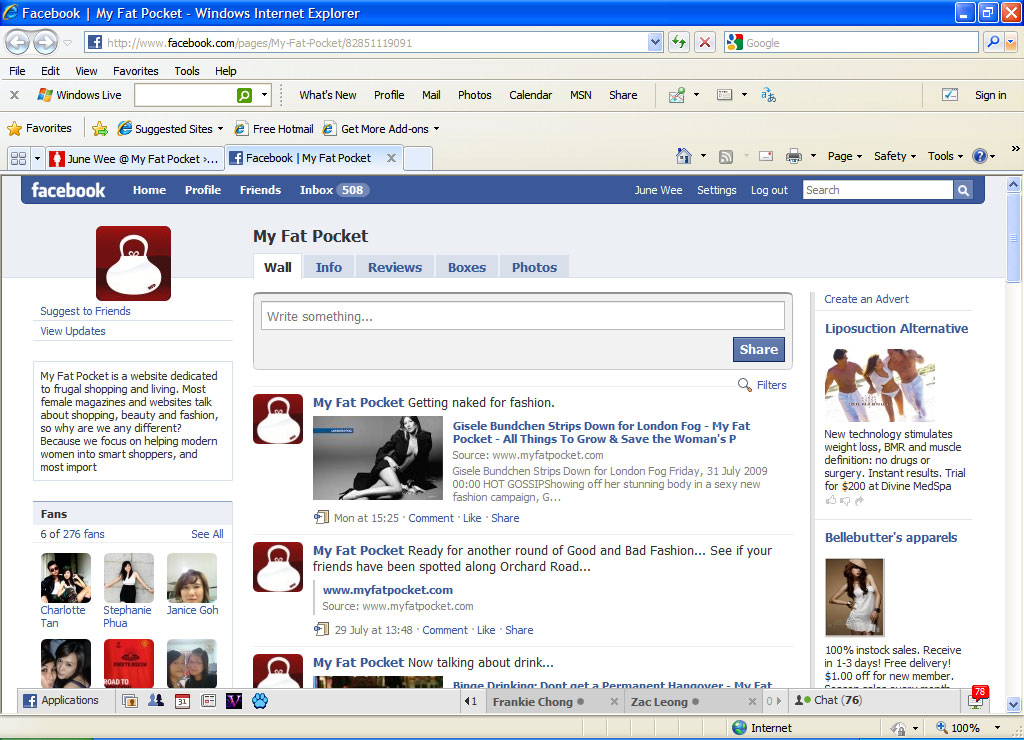Switch to June Wee @ My Fat Pocket browser tab
This screenshot has height=740, width=1024.
(135, 159)
